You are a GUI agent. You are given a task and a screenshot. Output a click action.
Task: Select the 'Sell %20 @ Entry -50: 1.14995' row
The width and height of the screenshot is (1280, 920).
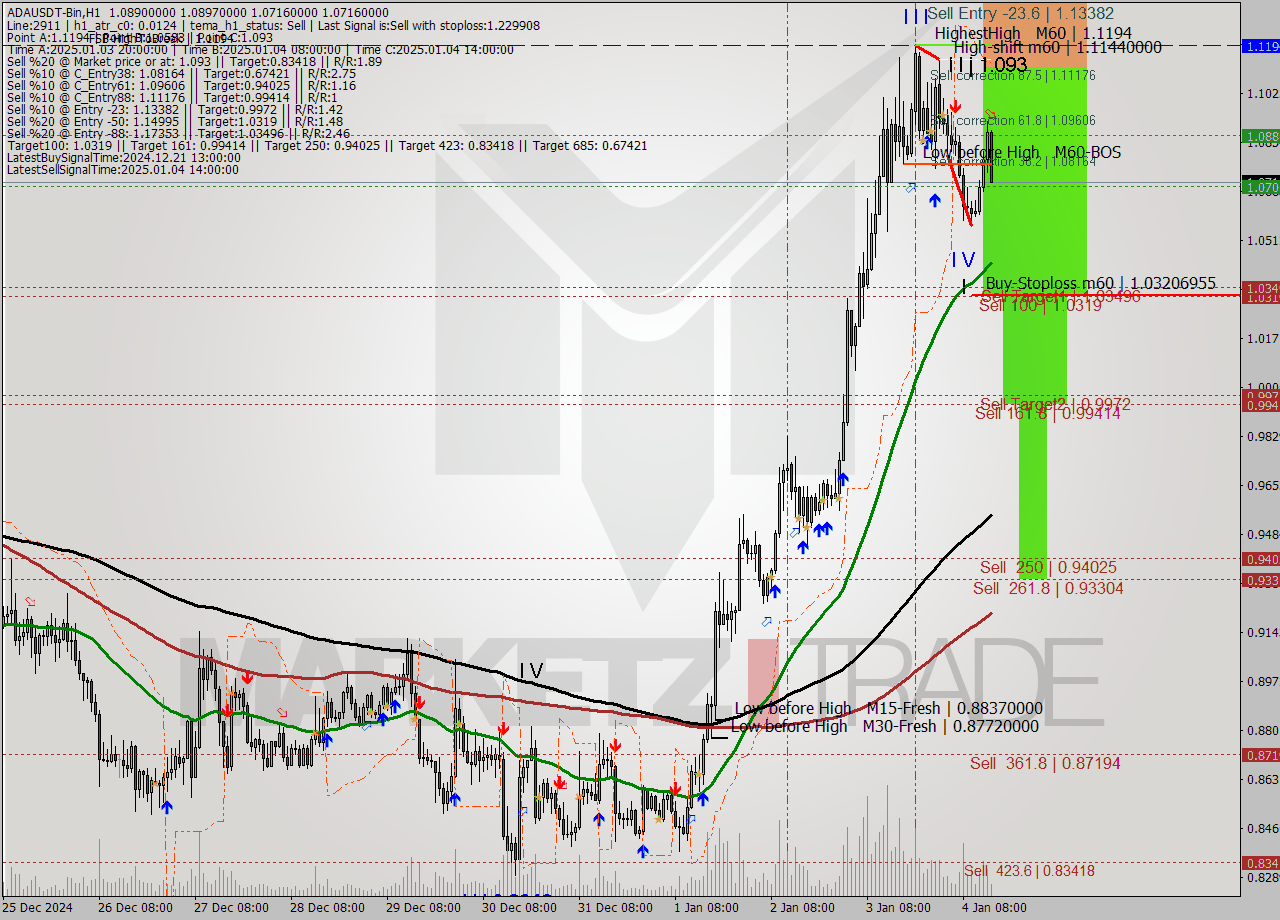click(x=175, y=122)
